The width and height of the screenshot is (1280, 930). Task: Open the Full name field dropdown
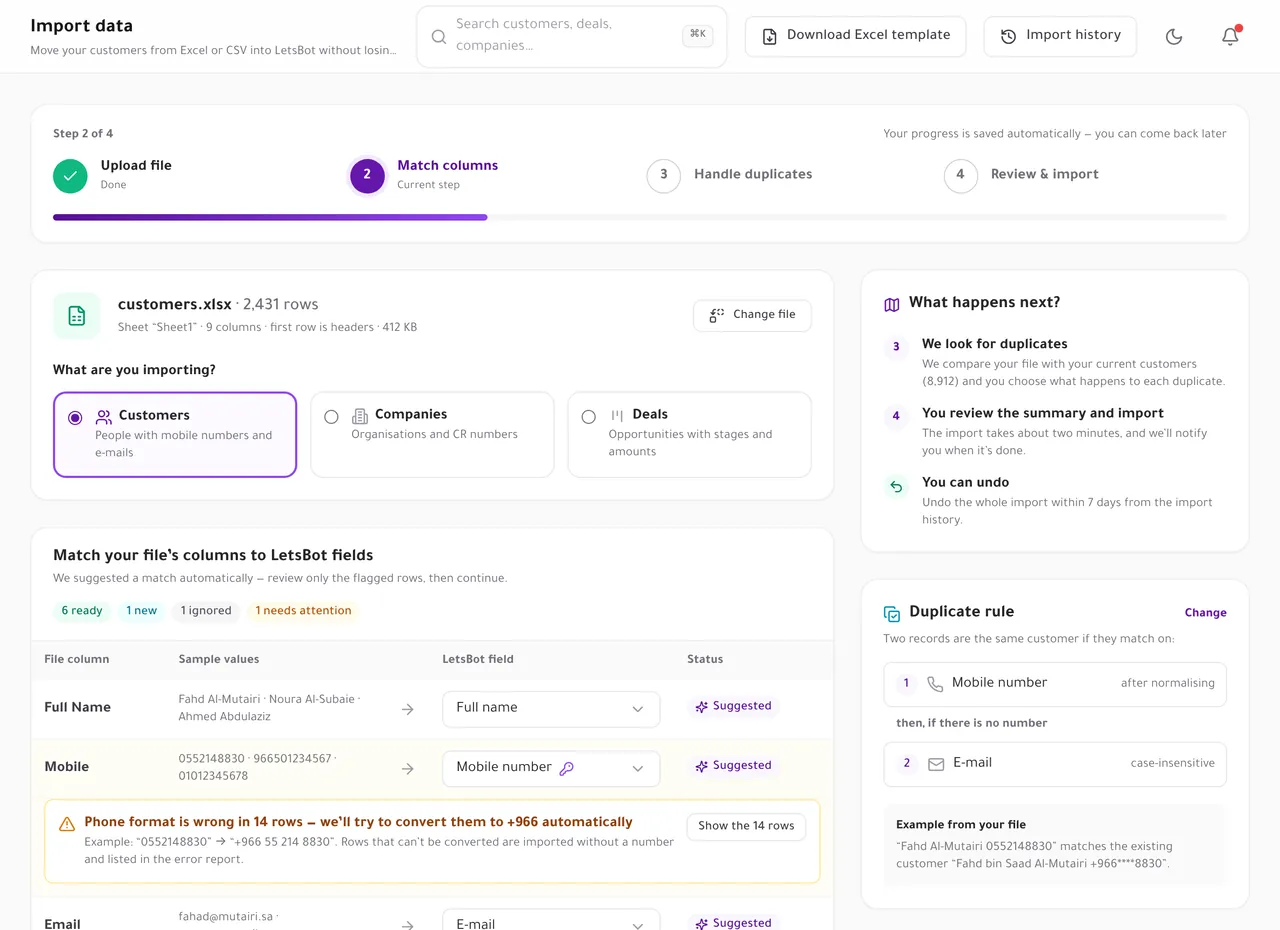click(x=551, y=709)
